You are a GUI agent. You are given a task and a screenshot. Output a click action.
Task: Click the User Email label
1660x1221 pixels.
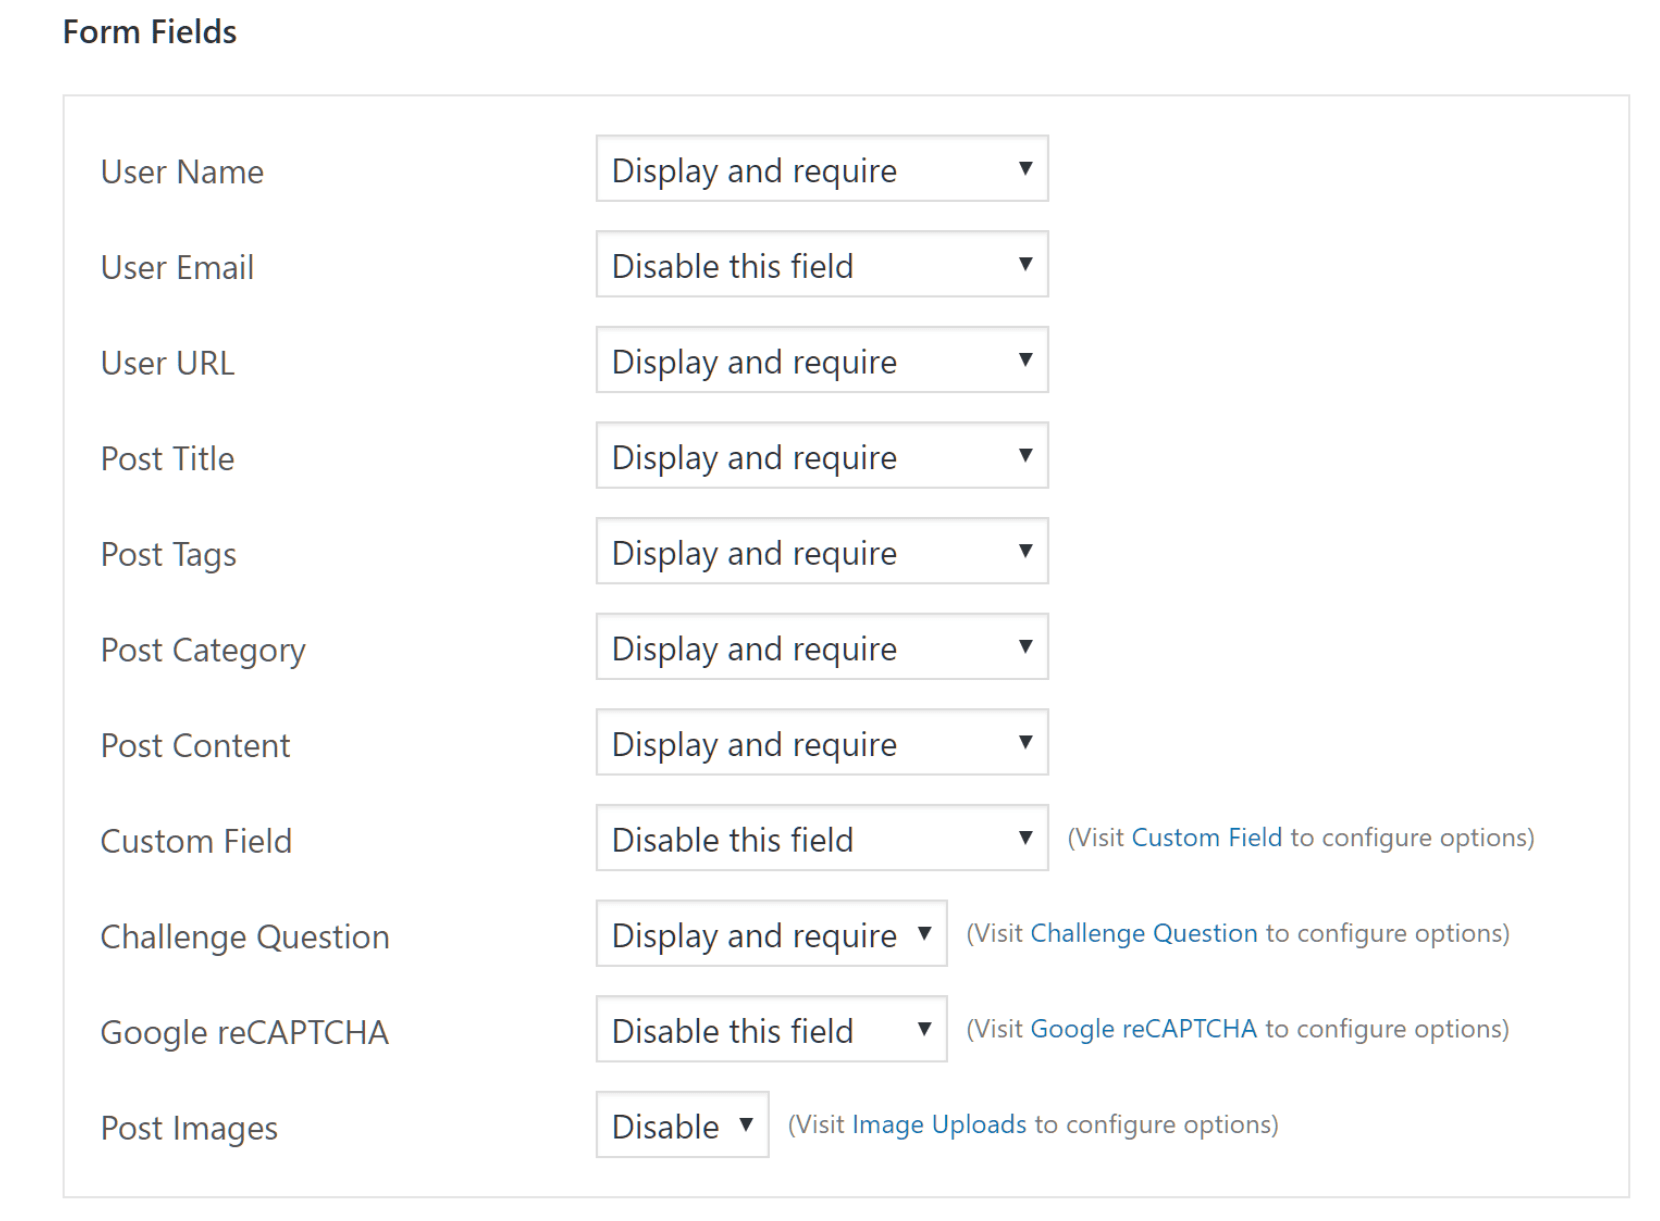177,268
